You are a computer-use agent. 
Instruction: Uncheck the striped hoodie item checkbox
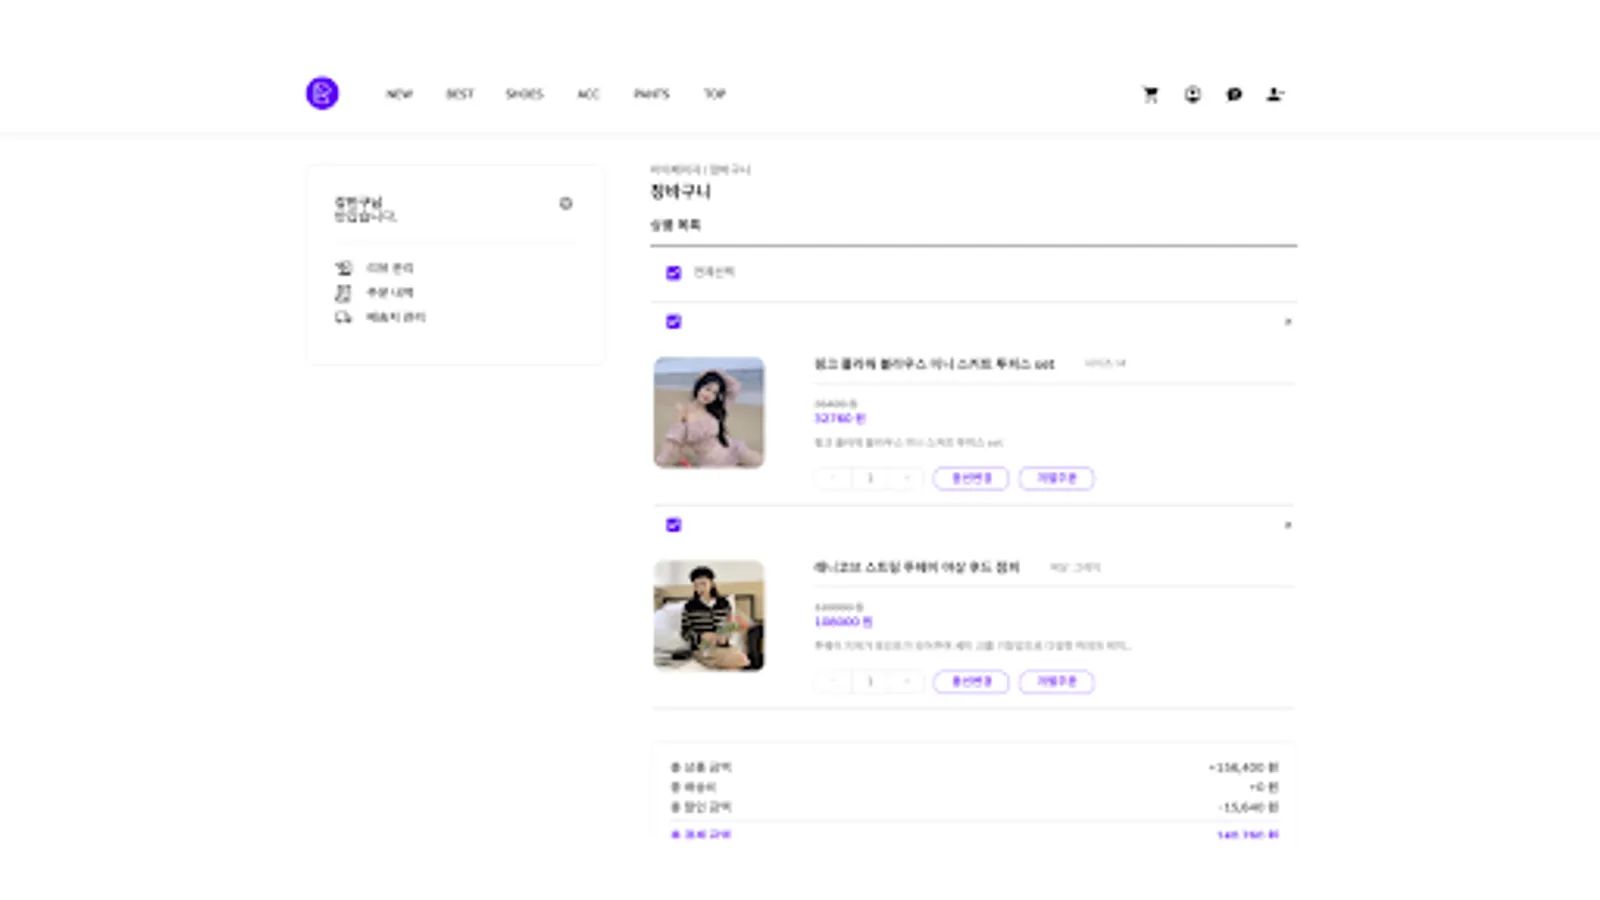point(673,525)
